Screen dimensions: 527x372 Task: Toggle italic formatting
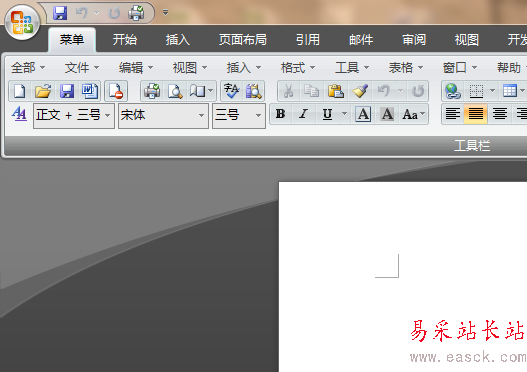[303, 114]
